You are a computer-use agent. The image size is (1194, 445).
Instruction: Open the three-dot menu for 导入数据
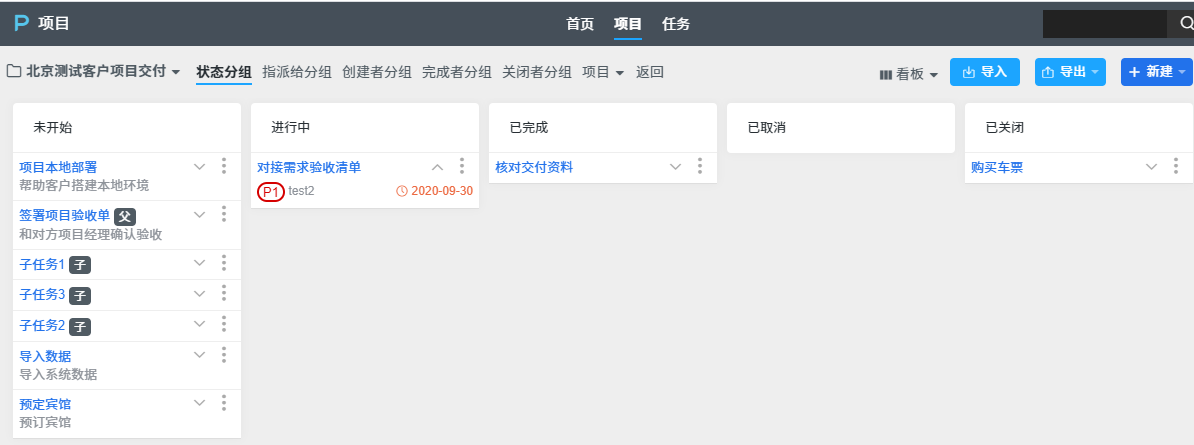pyautogui.click(x=224, y=355)
